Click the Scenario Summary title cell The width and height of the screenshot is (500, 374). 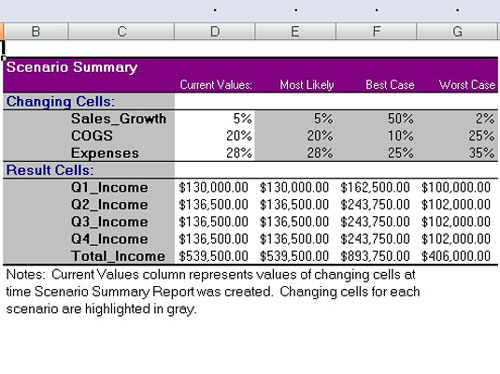72,67
